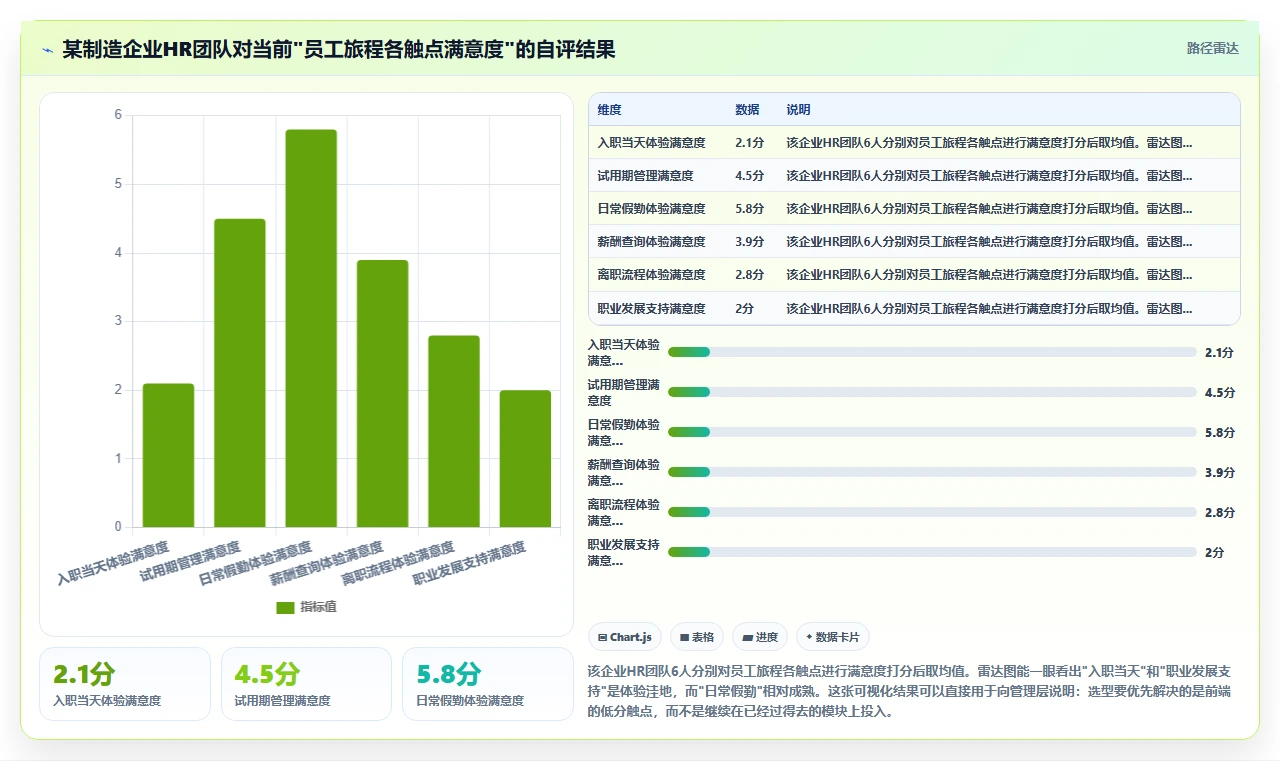Click the 路径雷达 label in header
Viewport: 1280px width, 761px height.
1212,48
